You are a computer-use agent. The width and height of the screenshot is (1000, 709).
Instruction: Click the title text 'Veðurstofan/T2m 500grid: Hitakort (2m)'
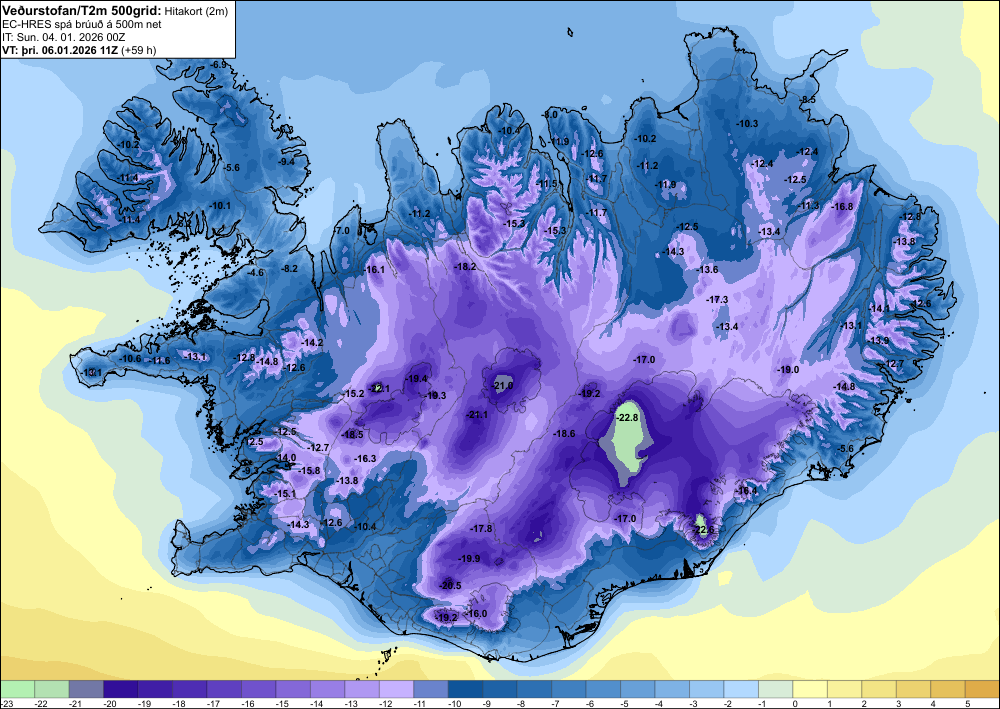tap(114, 10)
